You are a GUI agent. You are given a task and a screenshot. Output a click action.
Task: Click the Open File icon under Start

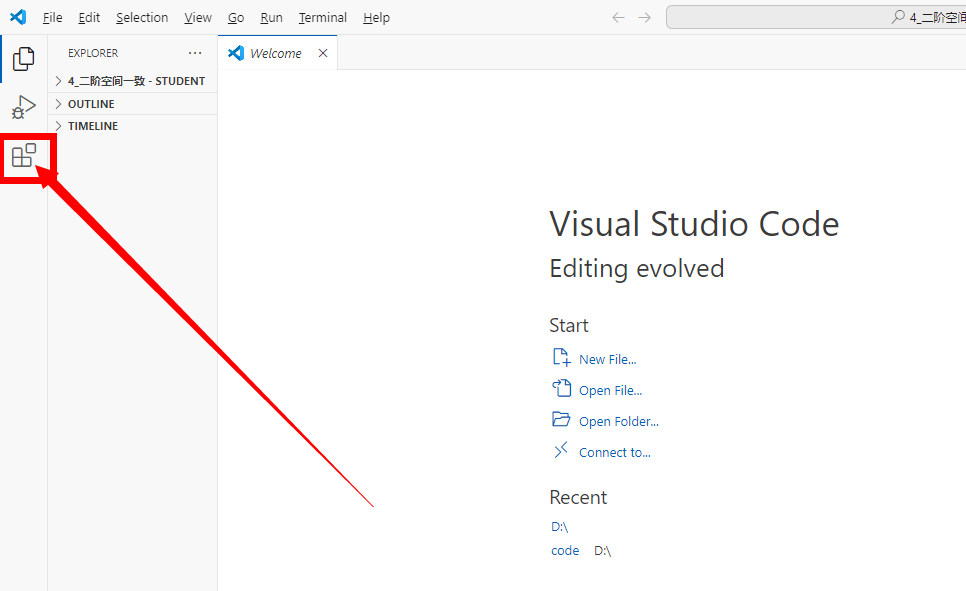tap(561, 388)
